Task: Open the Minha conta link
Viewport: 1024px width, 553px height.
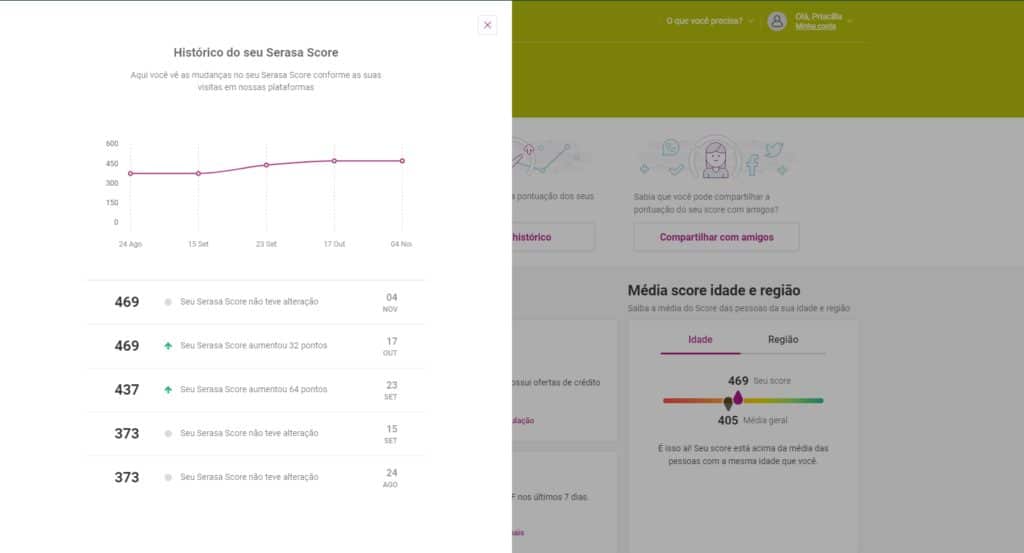Action: [815, 27]
